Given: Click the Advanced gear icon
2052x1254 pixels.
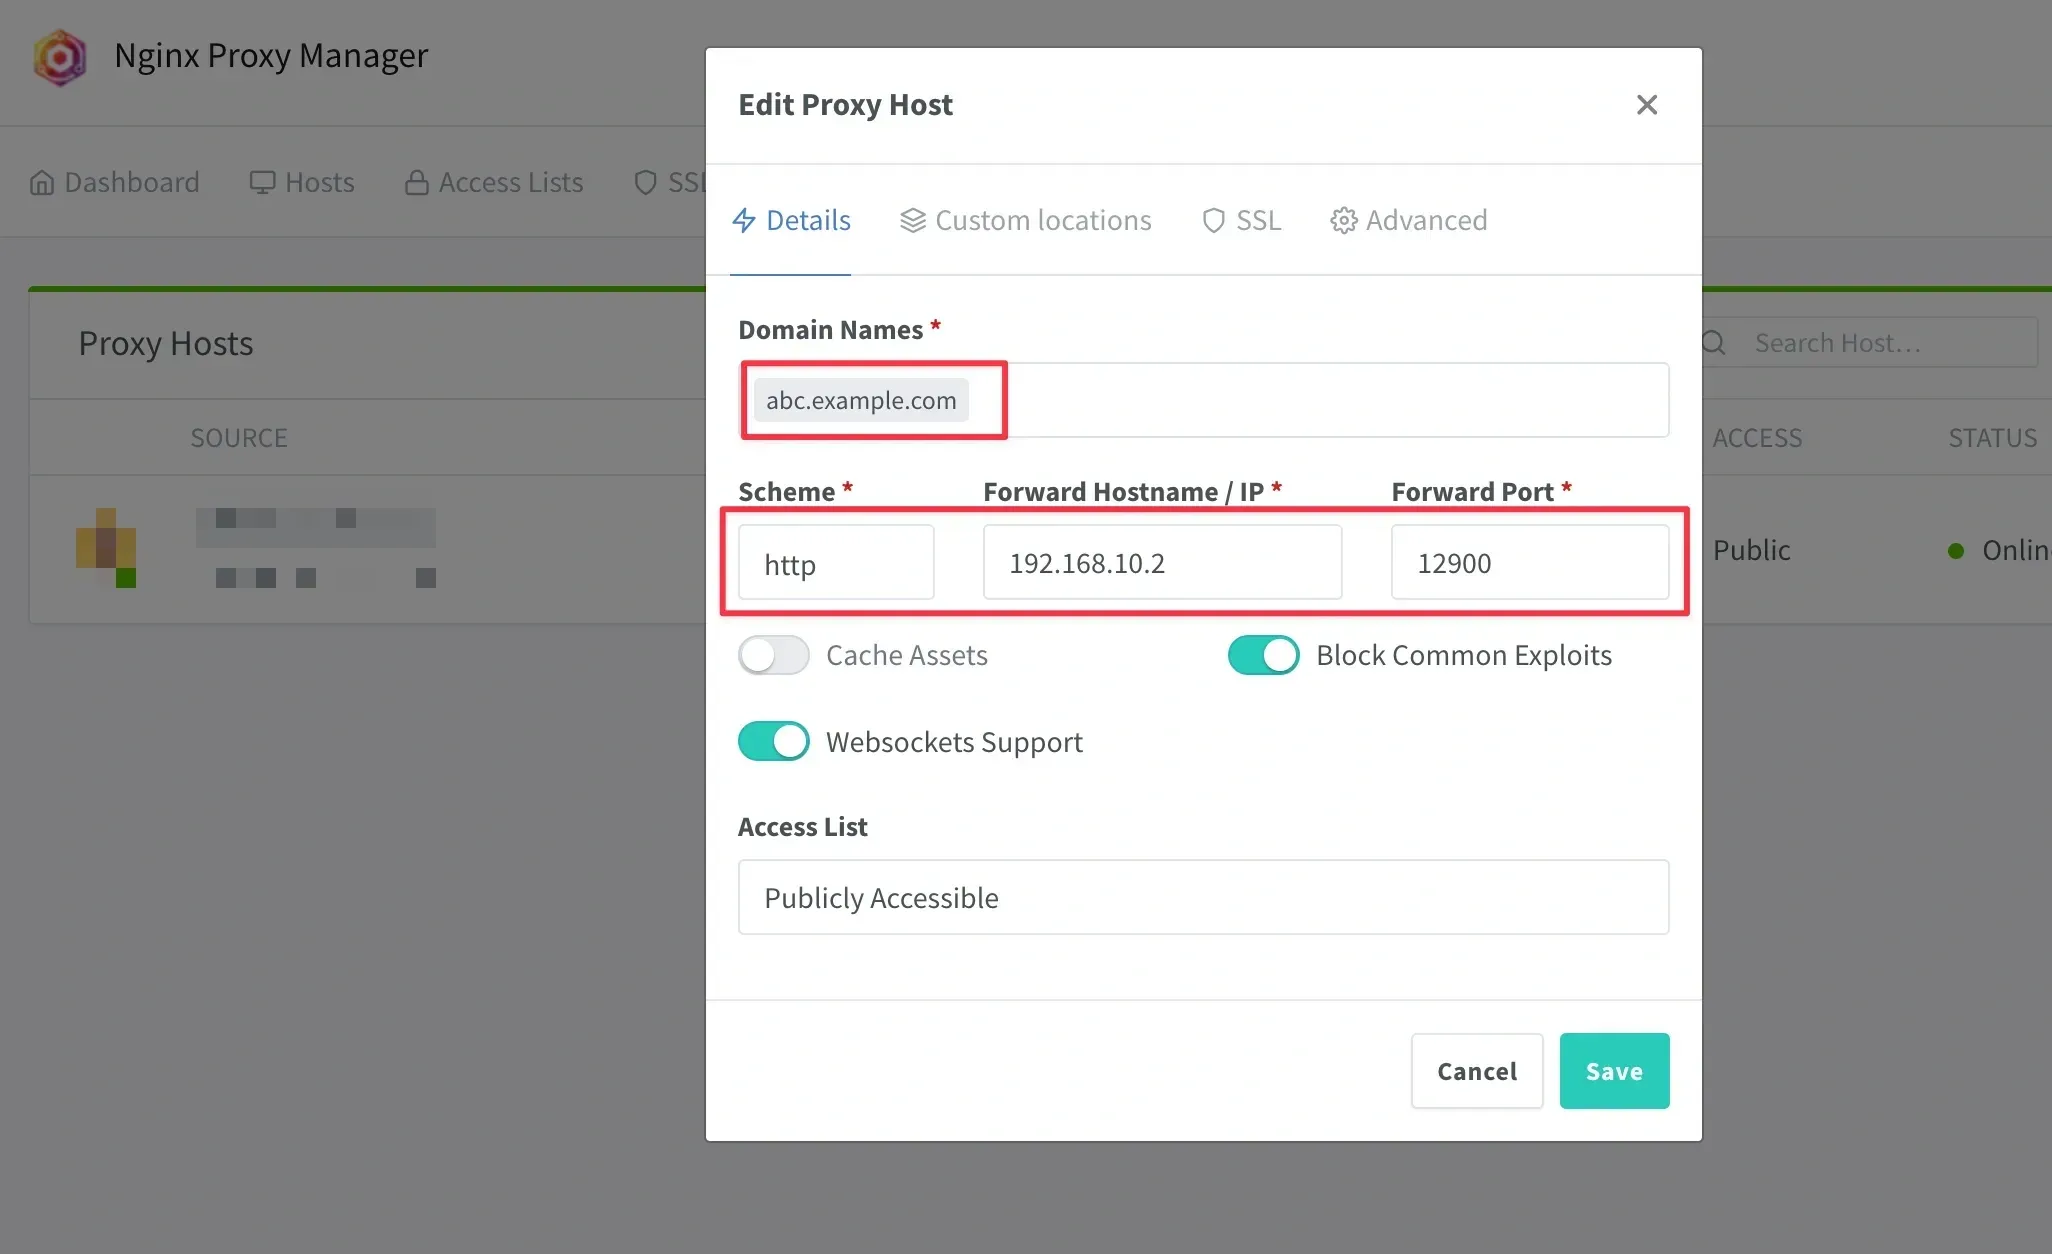Looking at the screenshot, I should [1343, 220].
